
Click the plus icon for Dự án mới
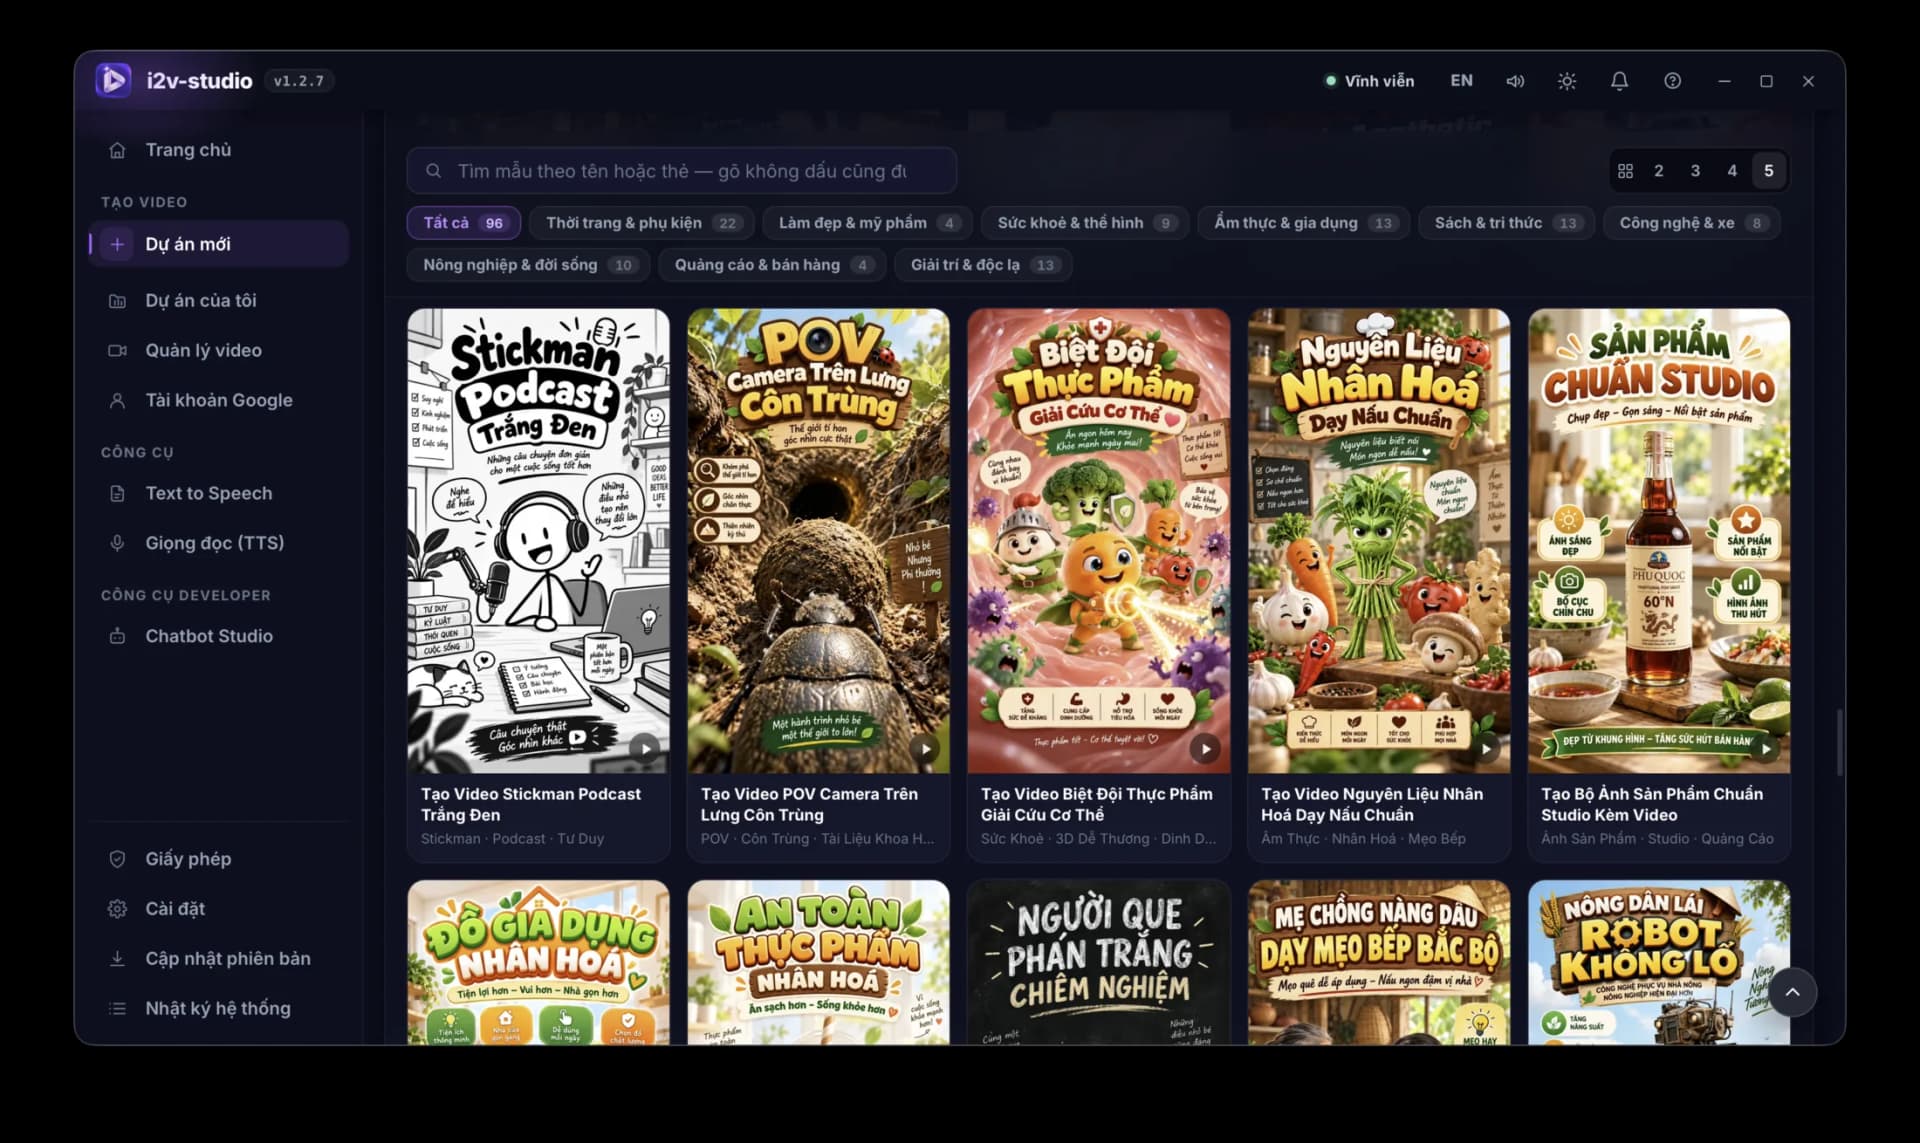[x=117, y=244]
